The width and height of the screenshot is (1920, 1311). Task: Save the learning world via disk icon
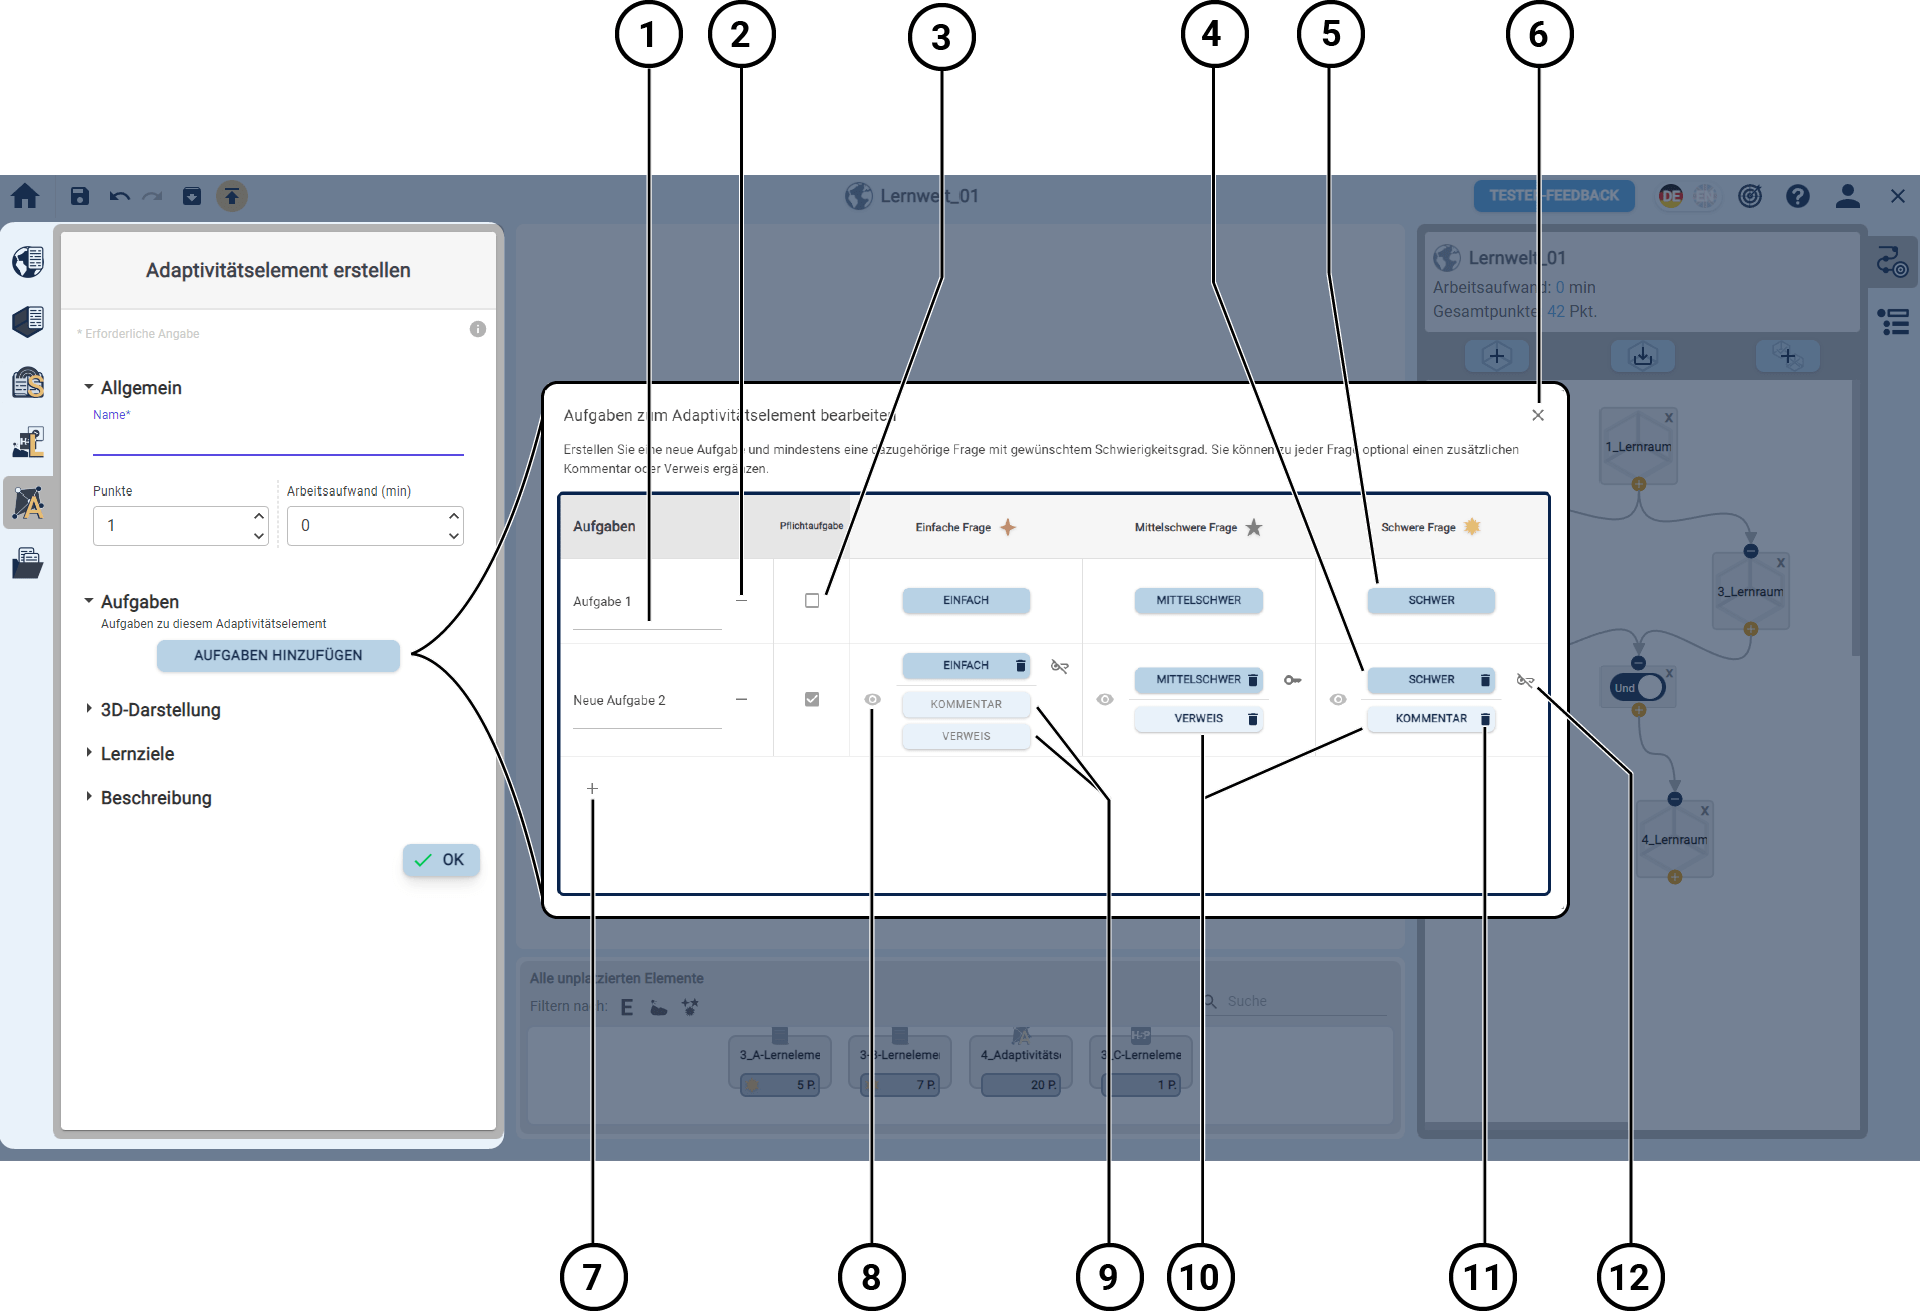[x=80, y=196]
